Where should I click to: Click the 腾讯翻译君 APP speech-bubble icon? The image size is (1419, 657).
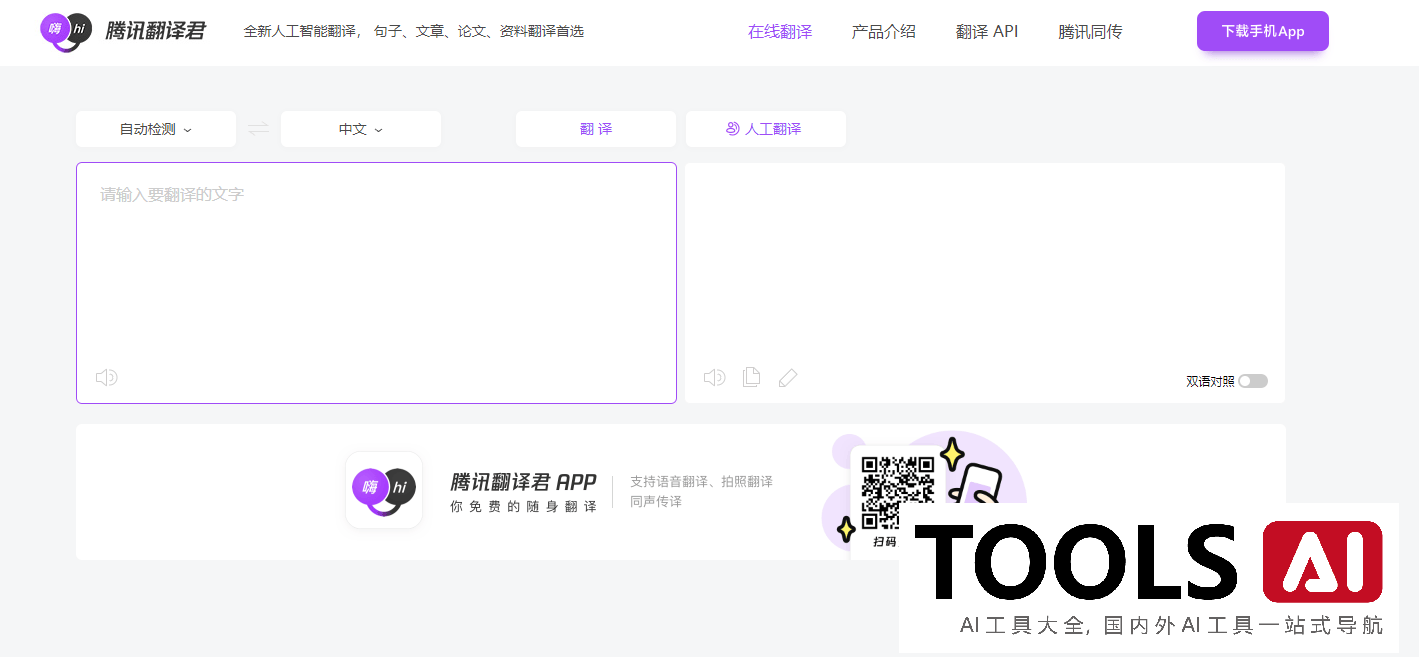[x=383, y=490]
